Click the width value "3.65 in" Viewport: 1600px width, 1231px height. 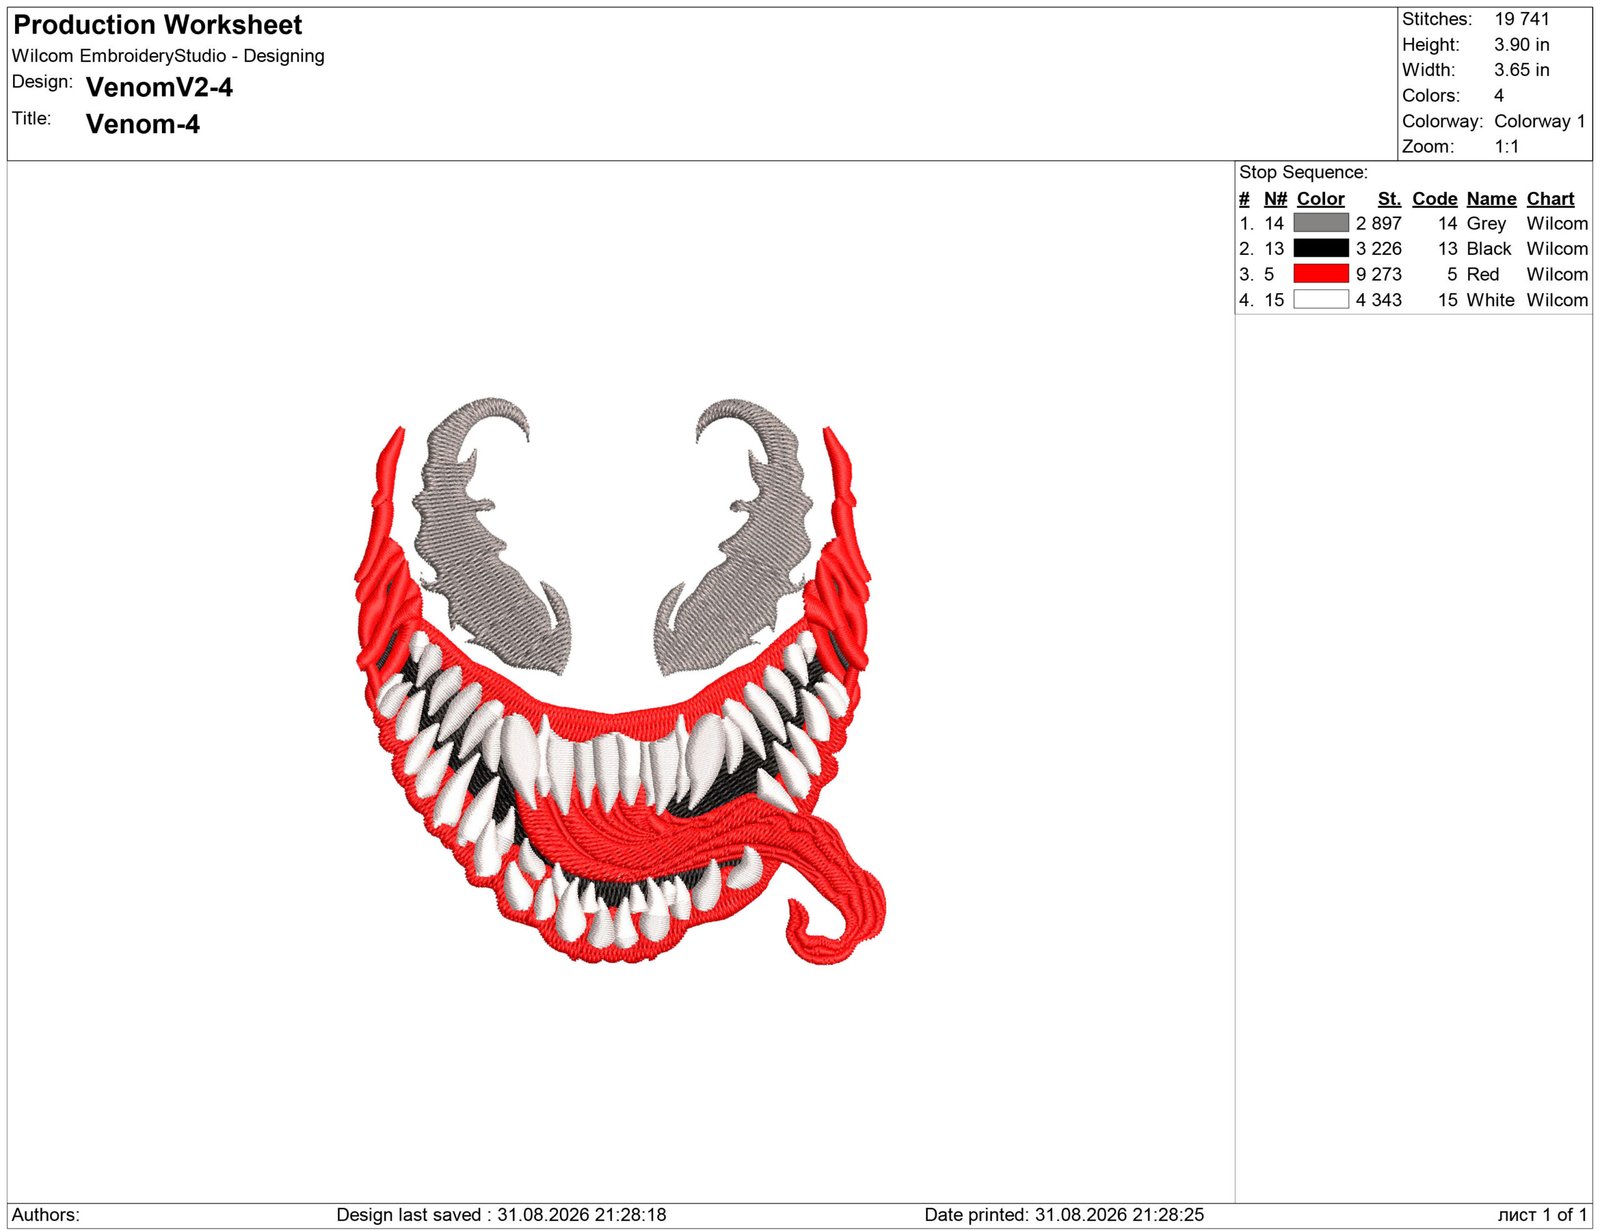tap(1522, 70)
